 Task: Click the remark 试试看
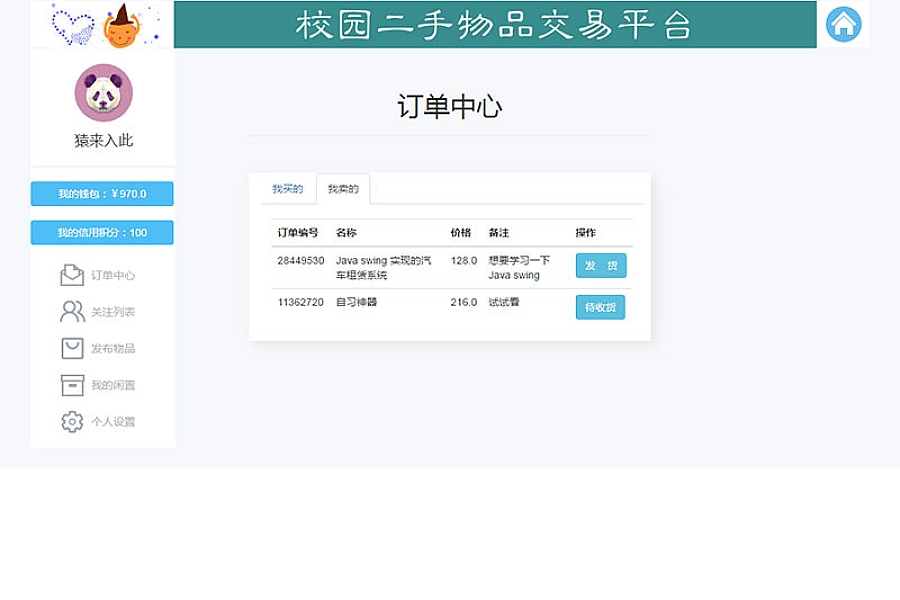tap(504, 302)
